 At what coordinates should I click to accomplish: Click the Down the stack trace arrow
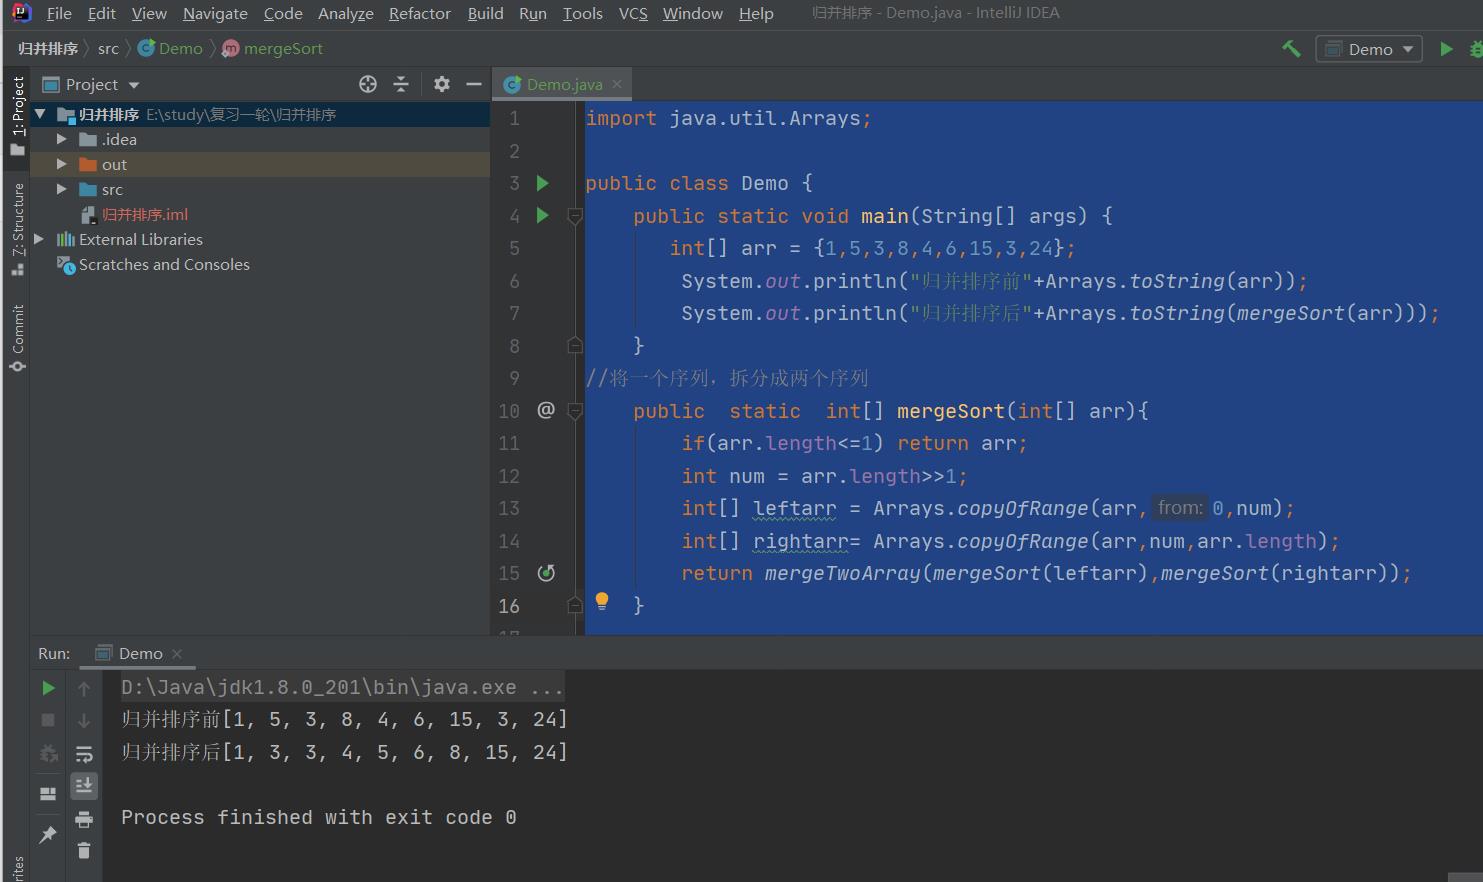click(x=84, y=720)
